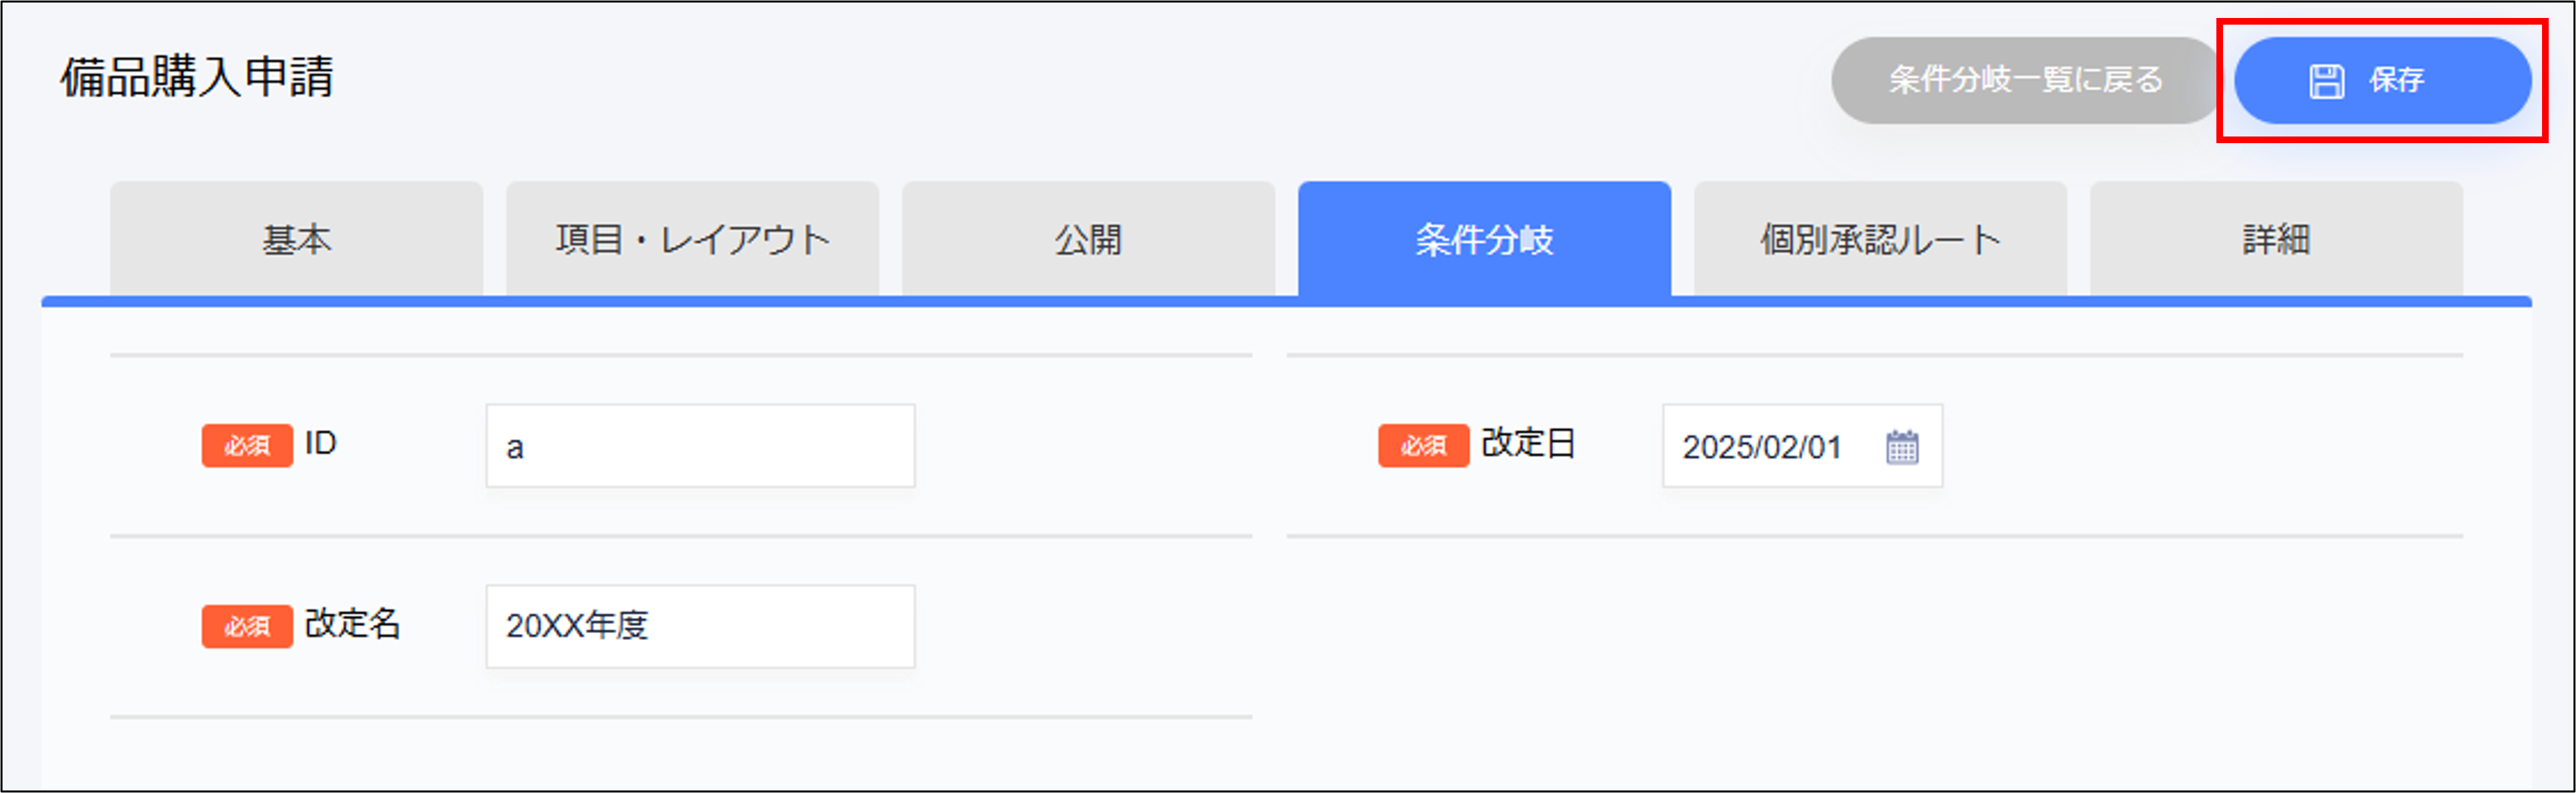Open the 詳細 tab
Image resolution: width=2576 pixels, height=793 pixels.
[x=2276, y=240]
